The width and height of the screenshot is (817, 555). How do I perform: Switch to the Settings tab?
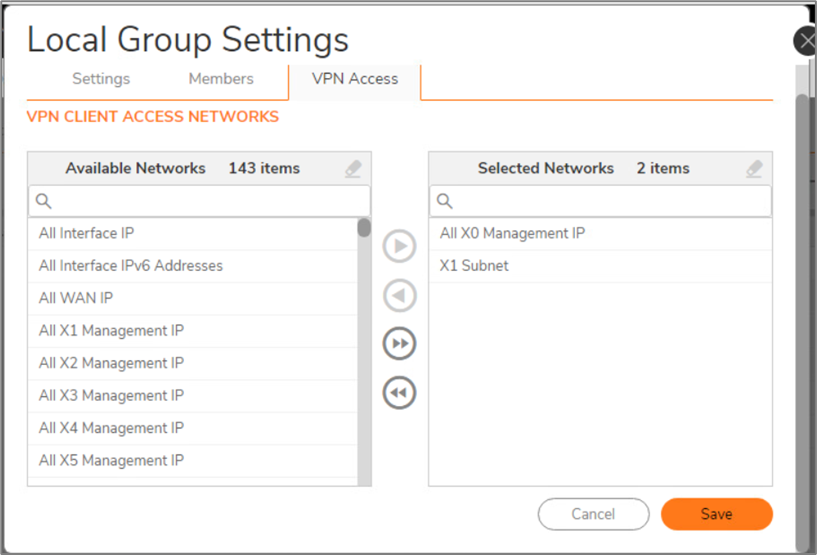coord(101,79)
